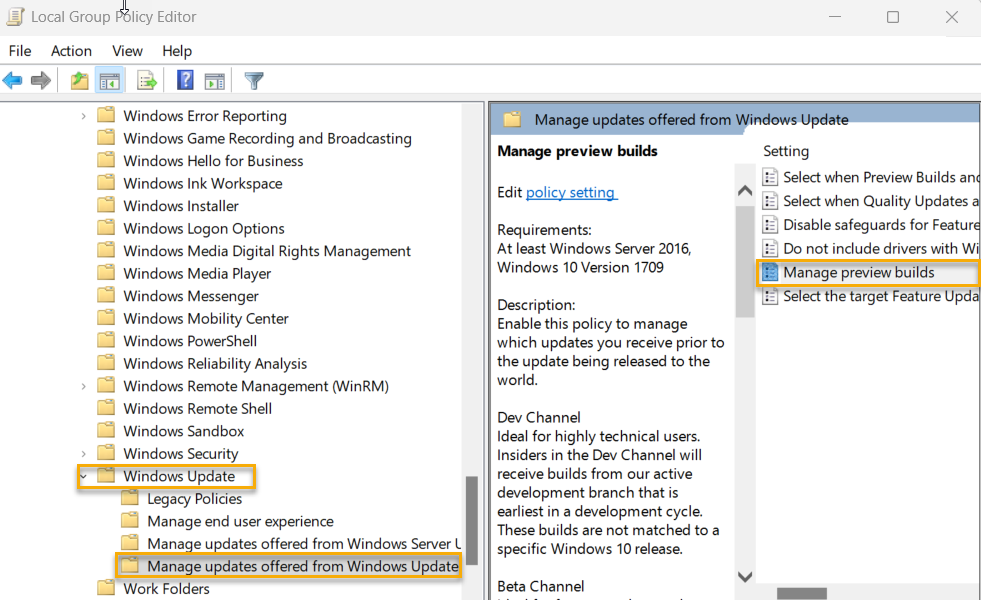The width and height of the screenshot is (981, 600).
Task: Expand the Windows Error Reporting node
Action: point(82,115)
